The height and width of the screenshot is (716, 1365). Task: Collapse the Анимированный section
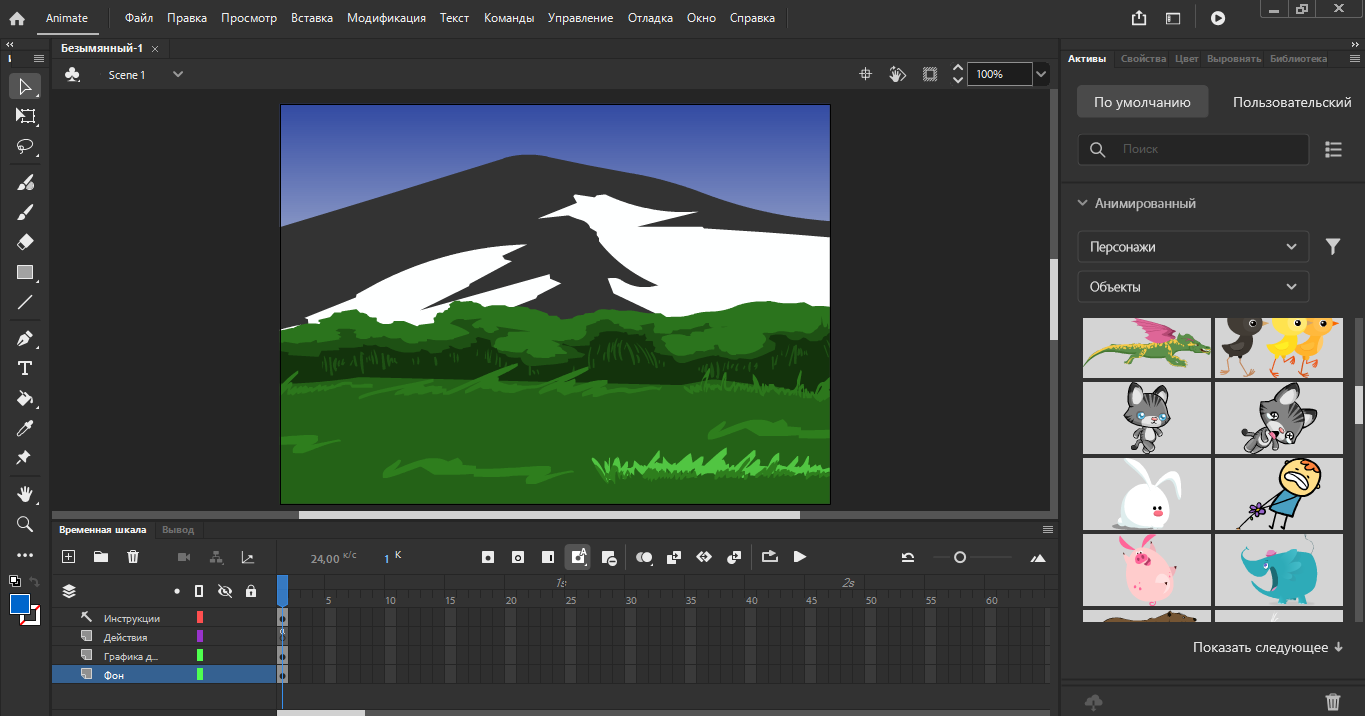point(1082,203)
